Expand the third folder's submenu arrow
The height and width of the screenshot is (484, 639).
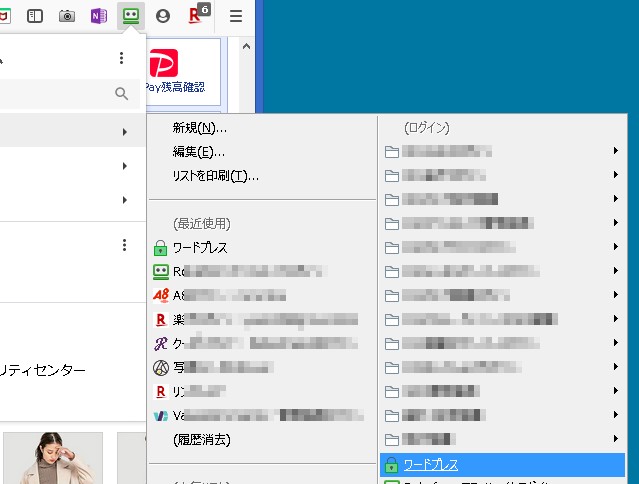(616, 199)
